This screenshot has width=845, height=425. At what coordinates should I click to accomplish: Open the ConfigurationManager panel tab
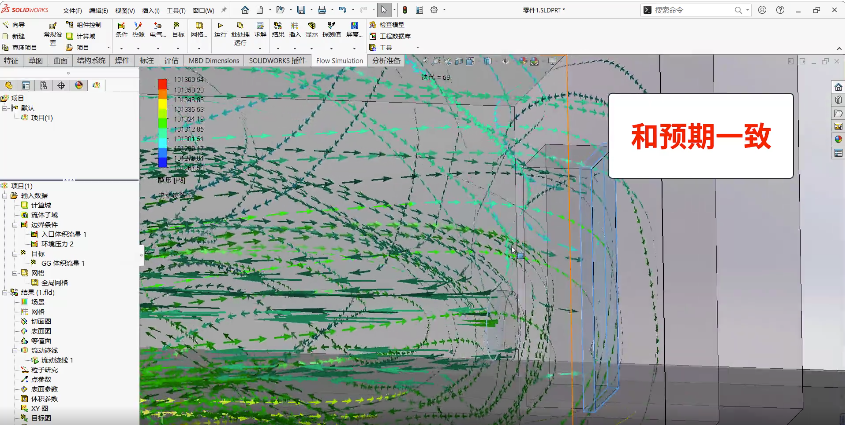(44, 85)
